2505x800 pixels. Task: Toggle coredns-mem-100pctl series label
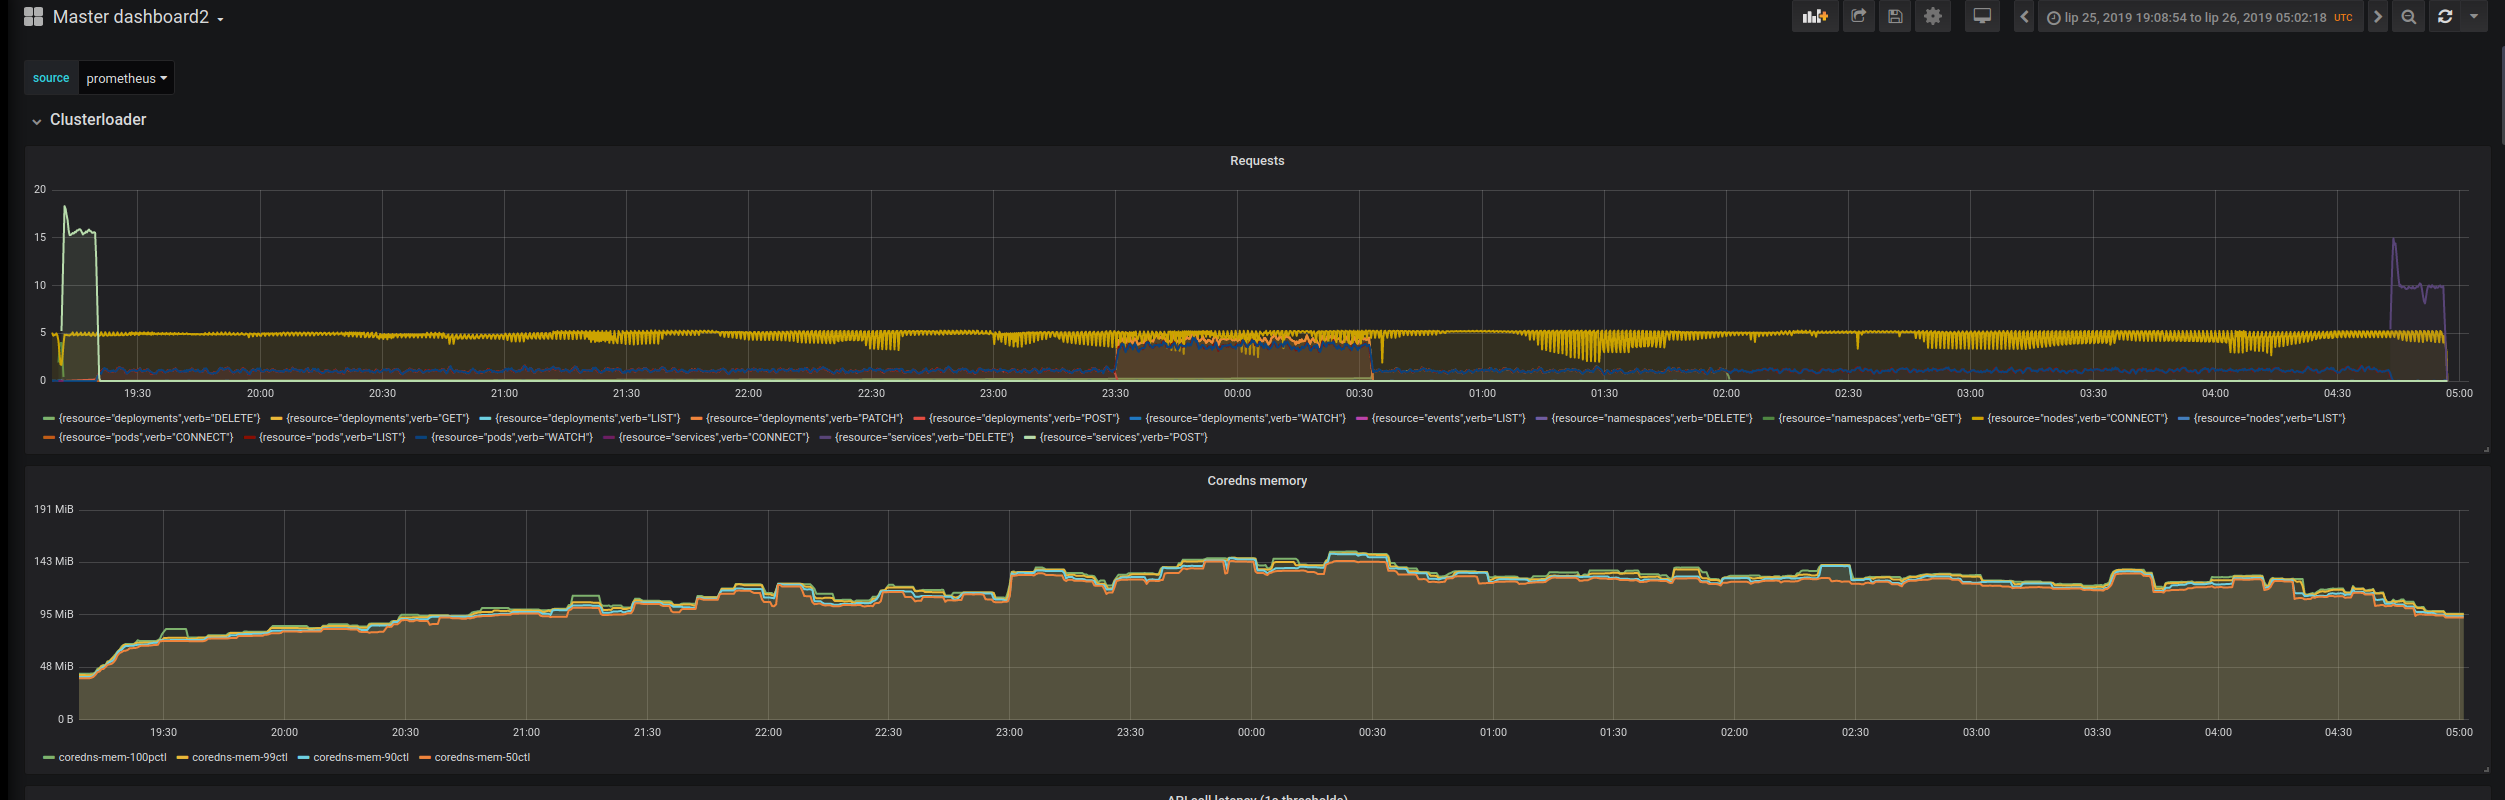pos(112,757)
